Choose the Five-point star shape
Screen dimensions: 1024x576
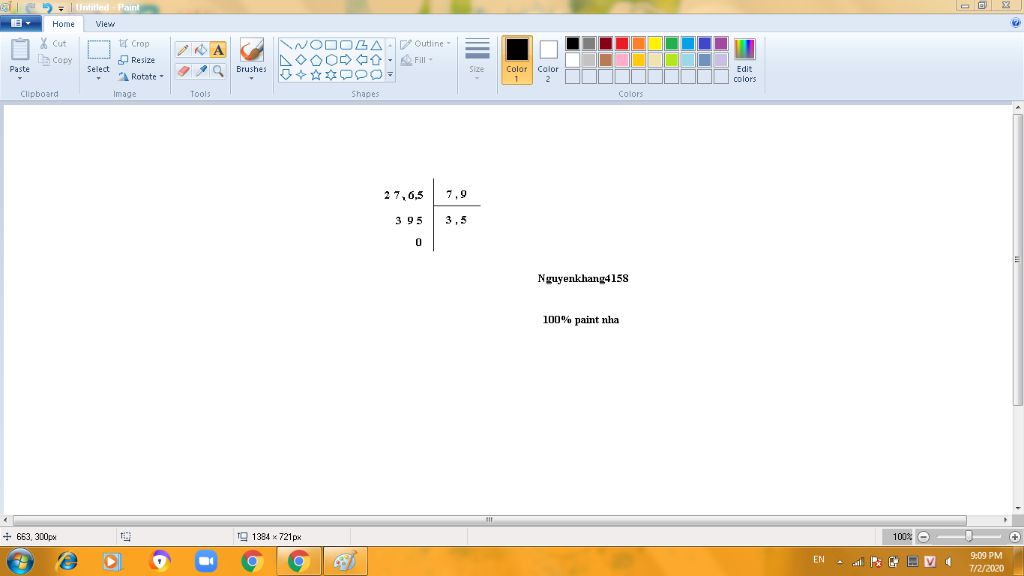(x=315, y=75)
